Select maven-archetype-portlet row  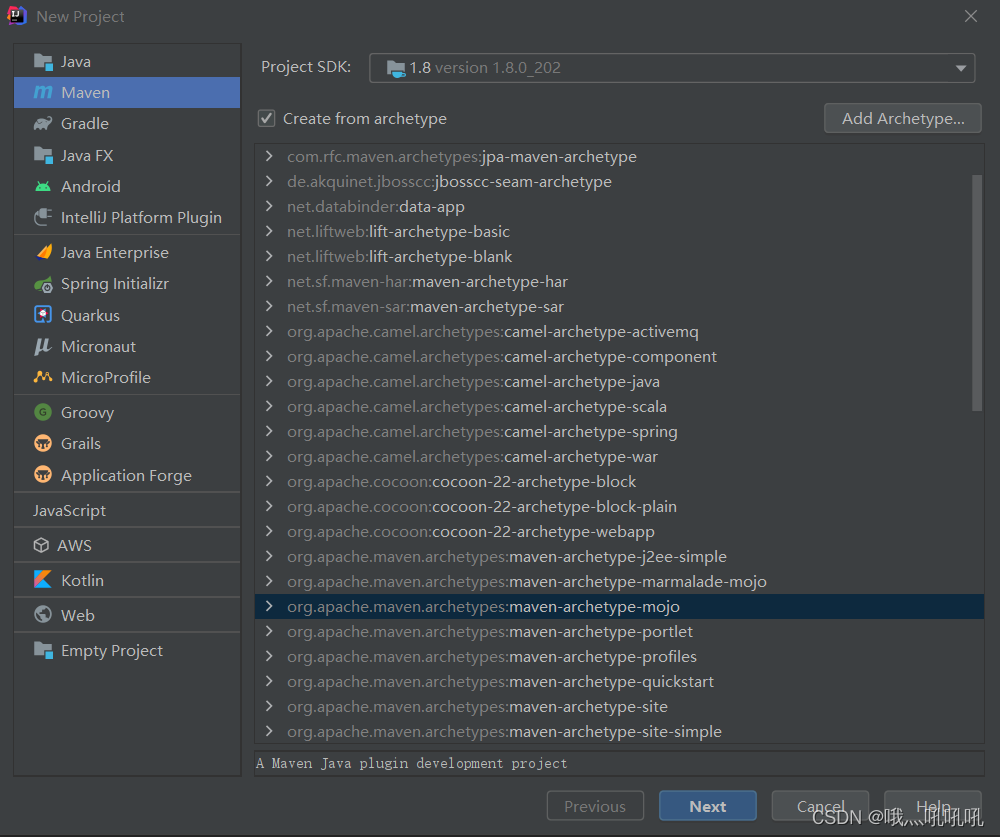coord(619,631)
